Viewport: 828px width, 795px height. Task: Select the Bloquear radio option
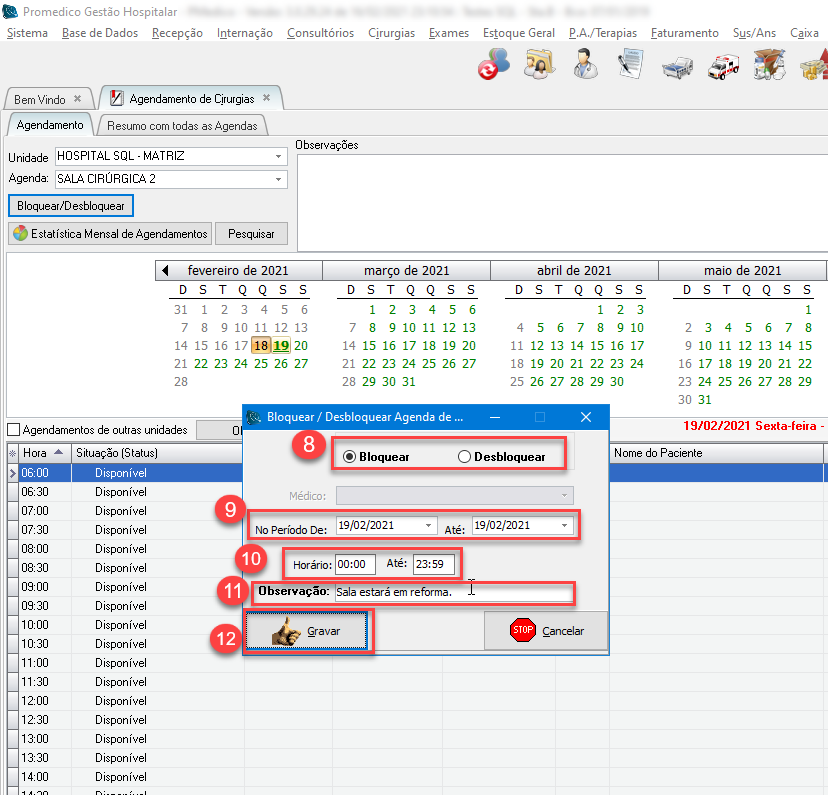(349, 457)
